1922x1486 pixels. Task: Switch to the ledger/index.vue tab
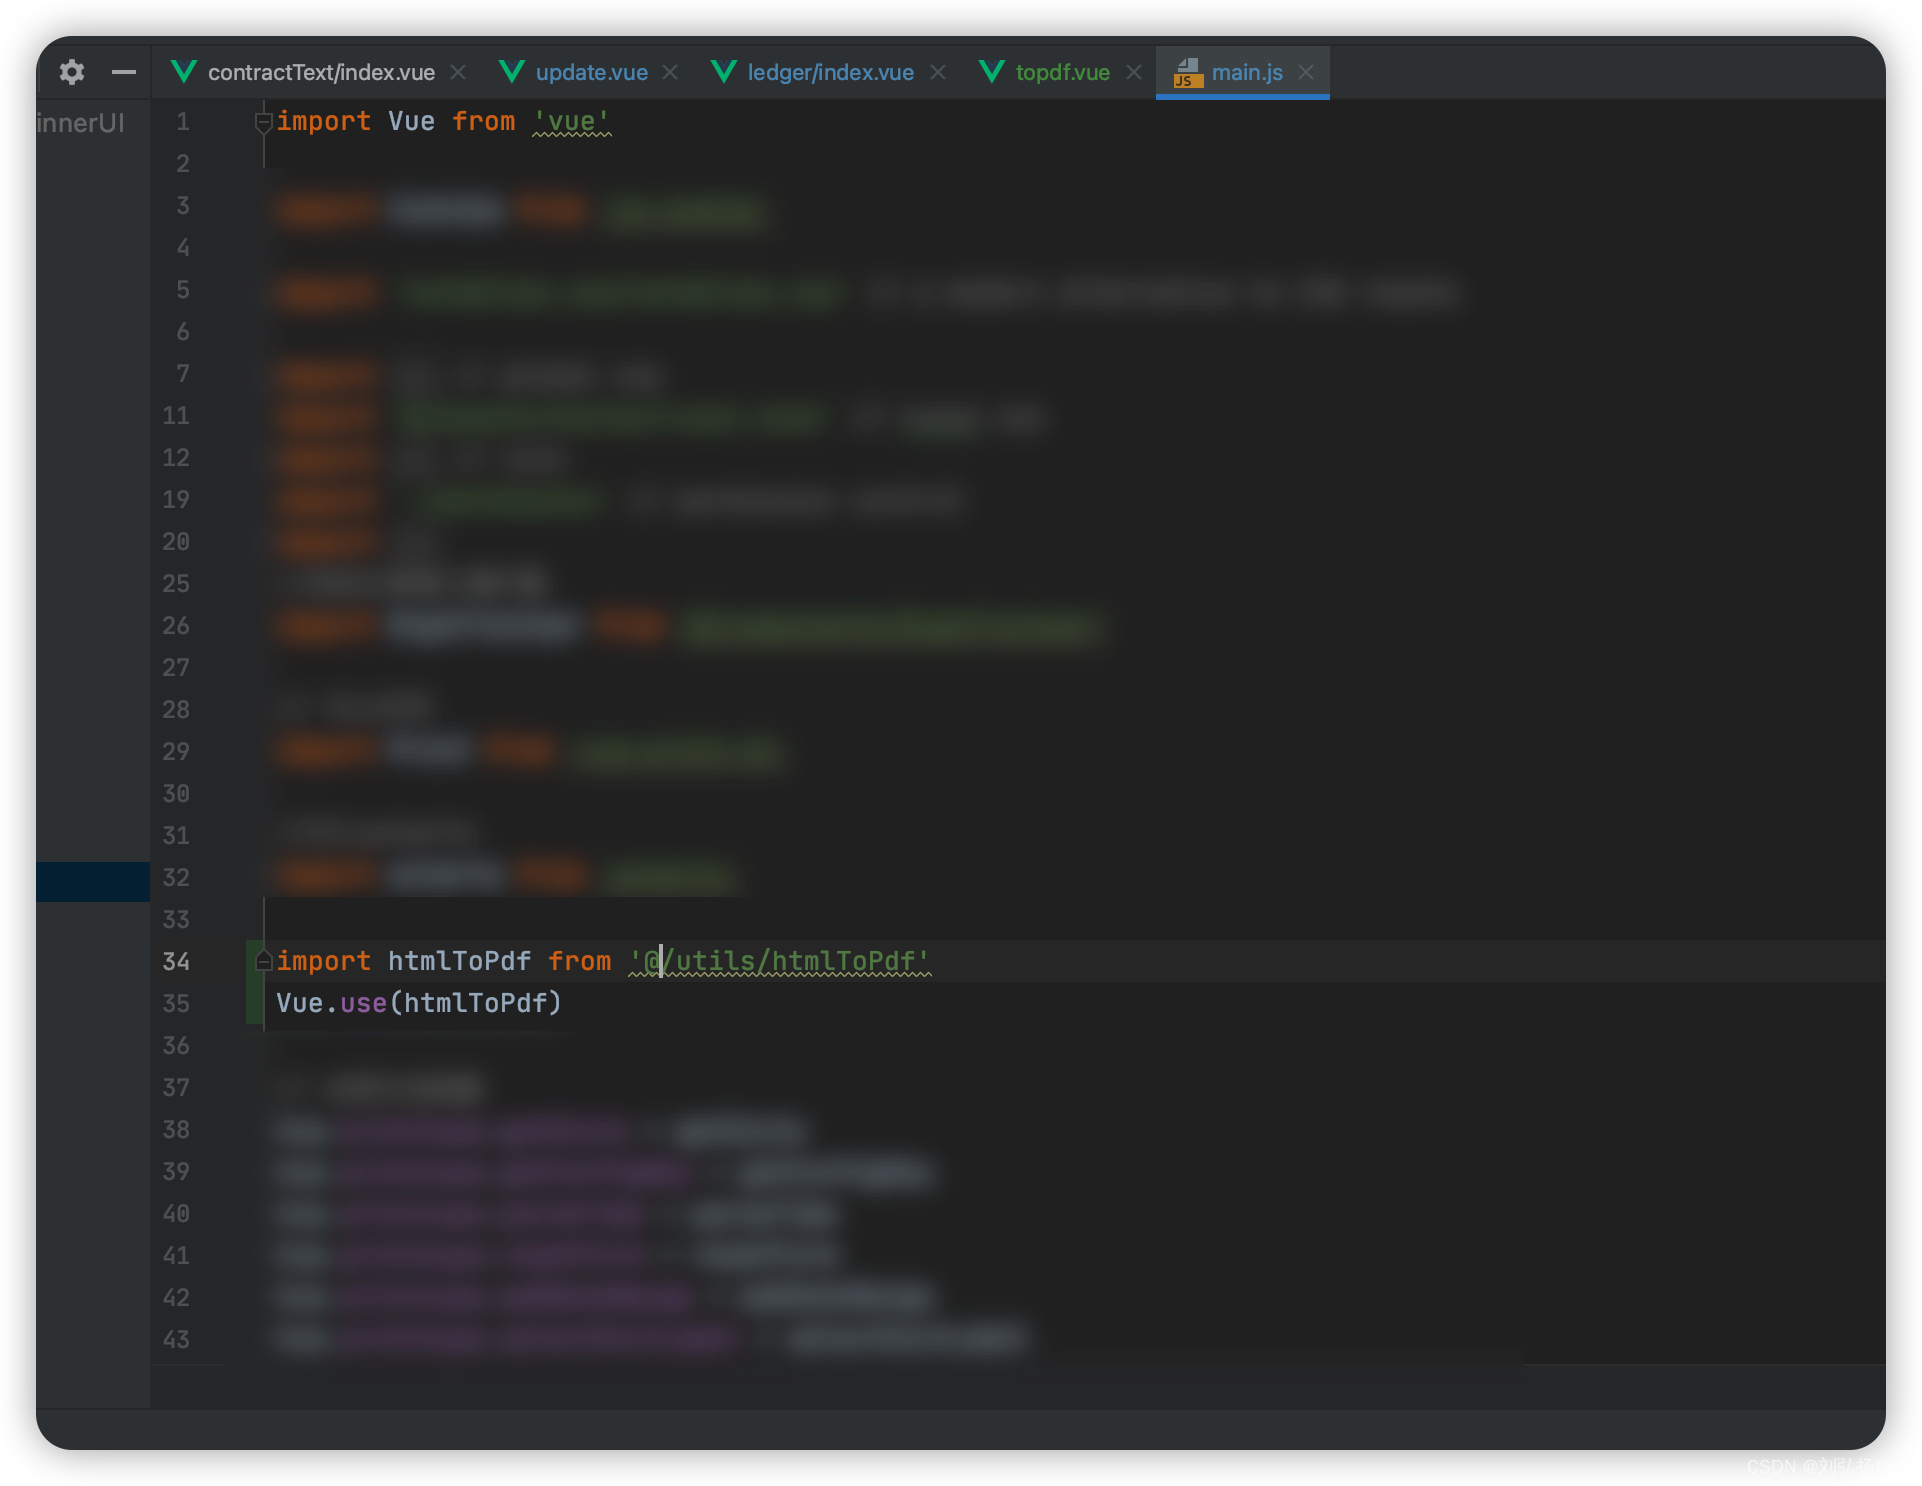coord(830,72)
